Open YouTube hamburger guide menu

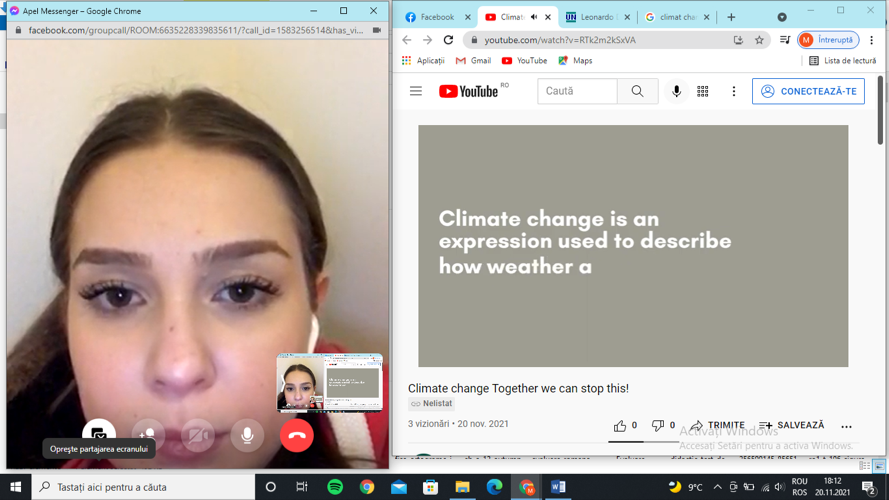click(416, 91)
